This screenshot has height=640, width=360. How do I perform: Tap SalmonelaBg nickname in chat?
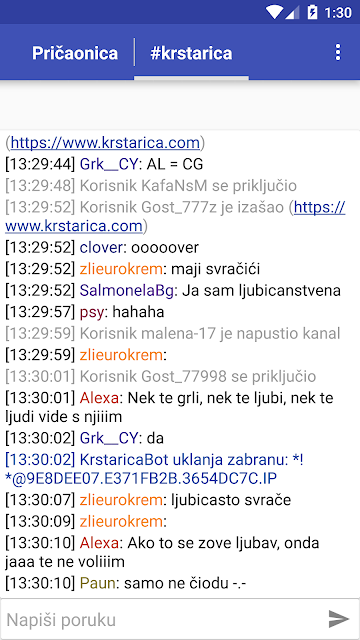point(128,290)
